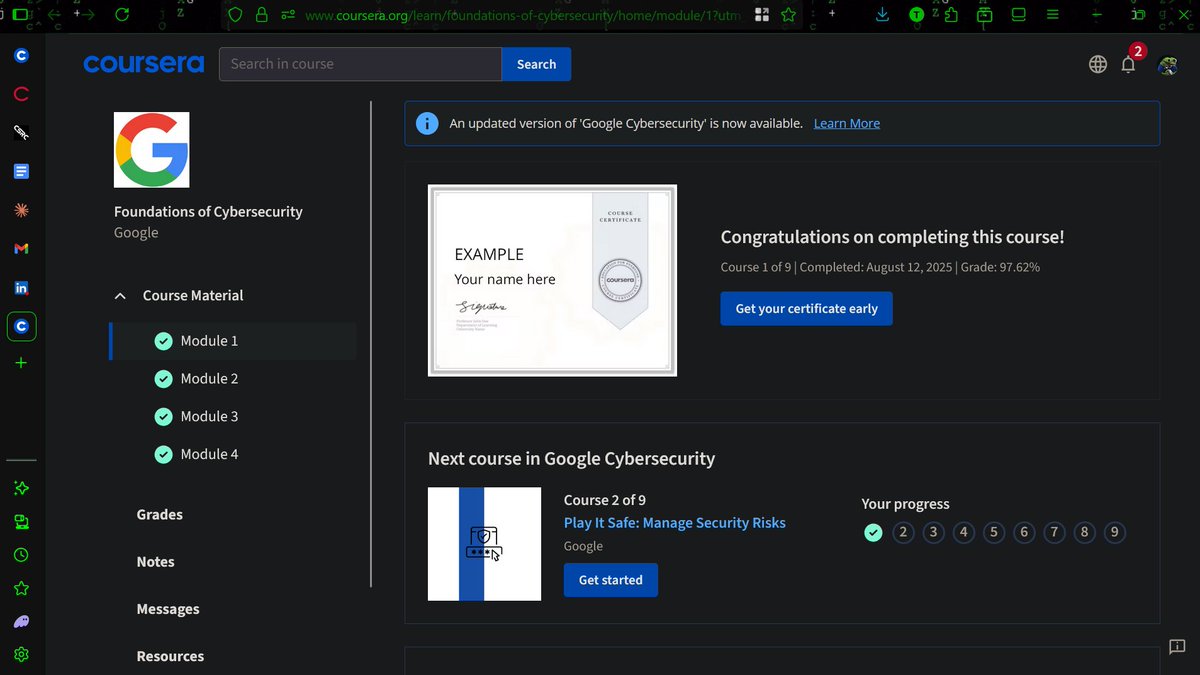Open the sparkle AI sidebar icon
Screen dimensions: 1200x675
coord(21,488)
